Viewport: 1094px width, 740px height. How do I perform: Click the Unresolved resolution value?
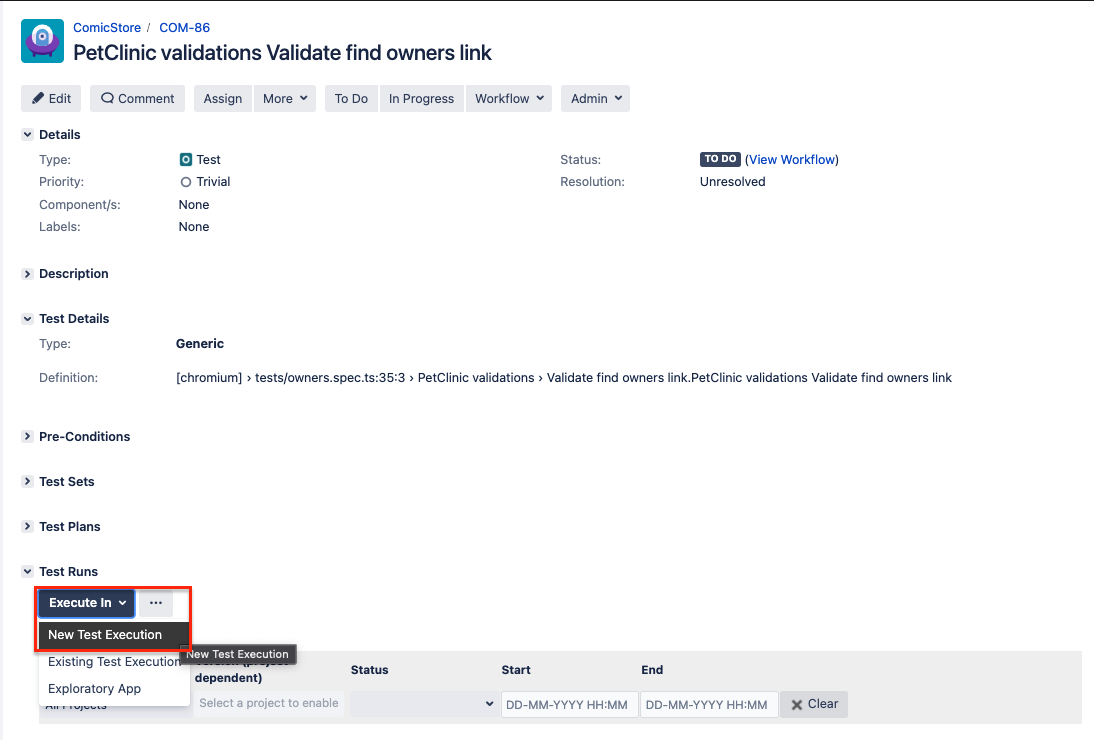click(x=733, y=182)
